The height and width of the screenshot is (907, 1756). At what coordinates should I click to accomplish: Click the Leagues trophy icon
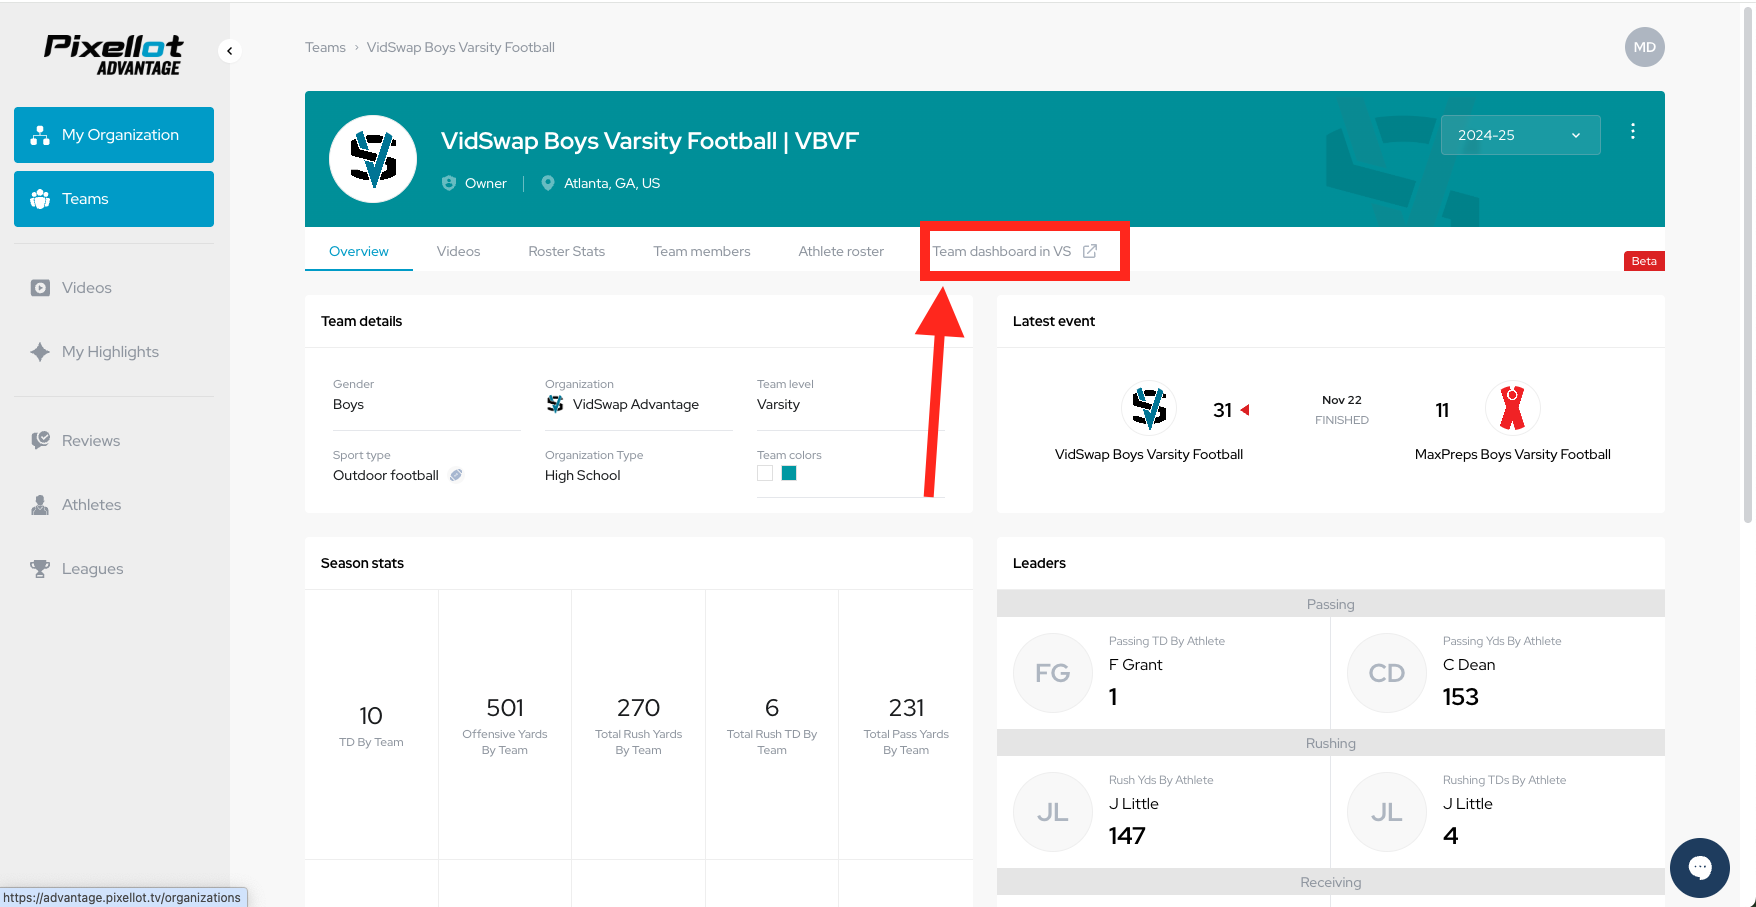[x=40, y=569]
